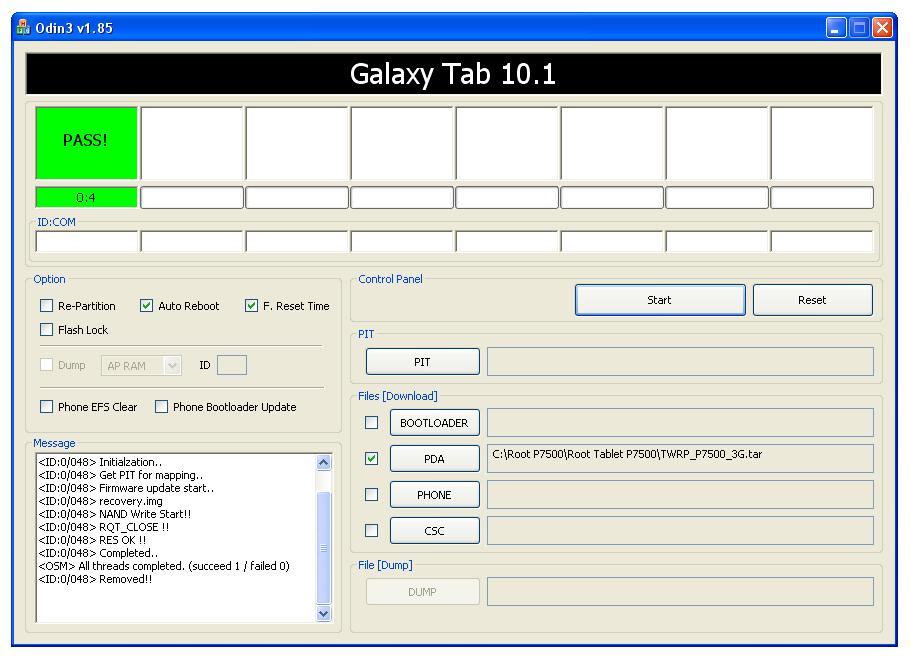Click the 'Removed!!' log line

point(95,579)
